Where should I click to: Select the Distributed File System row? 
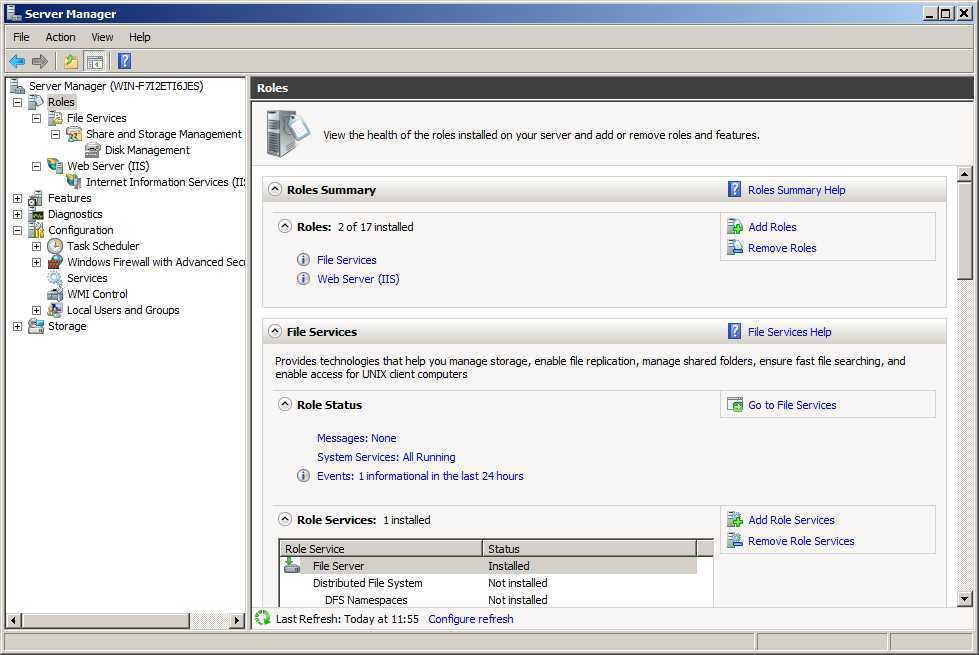click(x=488, y=583)
